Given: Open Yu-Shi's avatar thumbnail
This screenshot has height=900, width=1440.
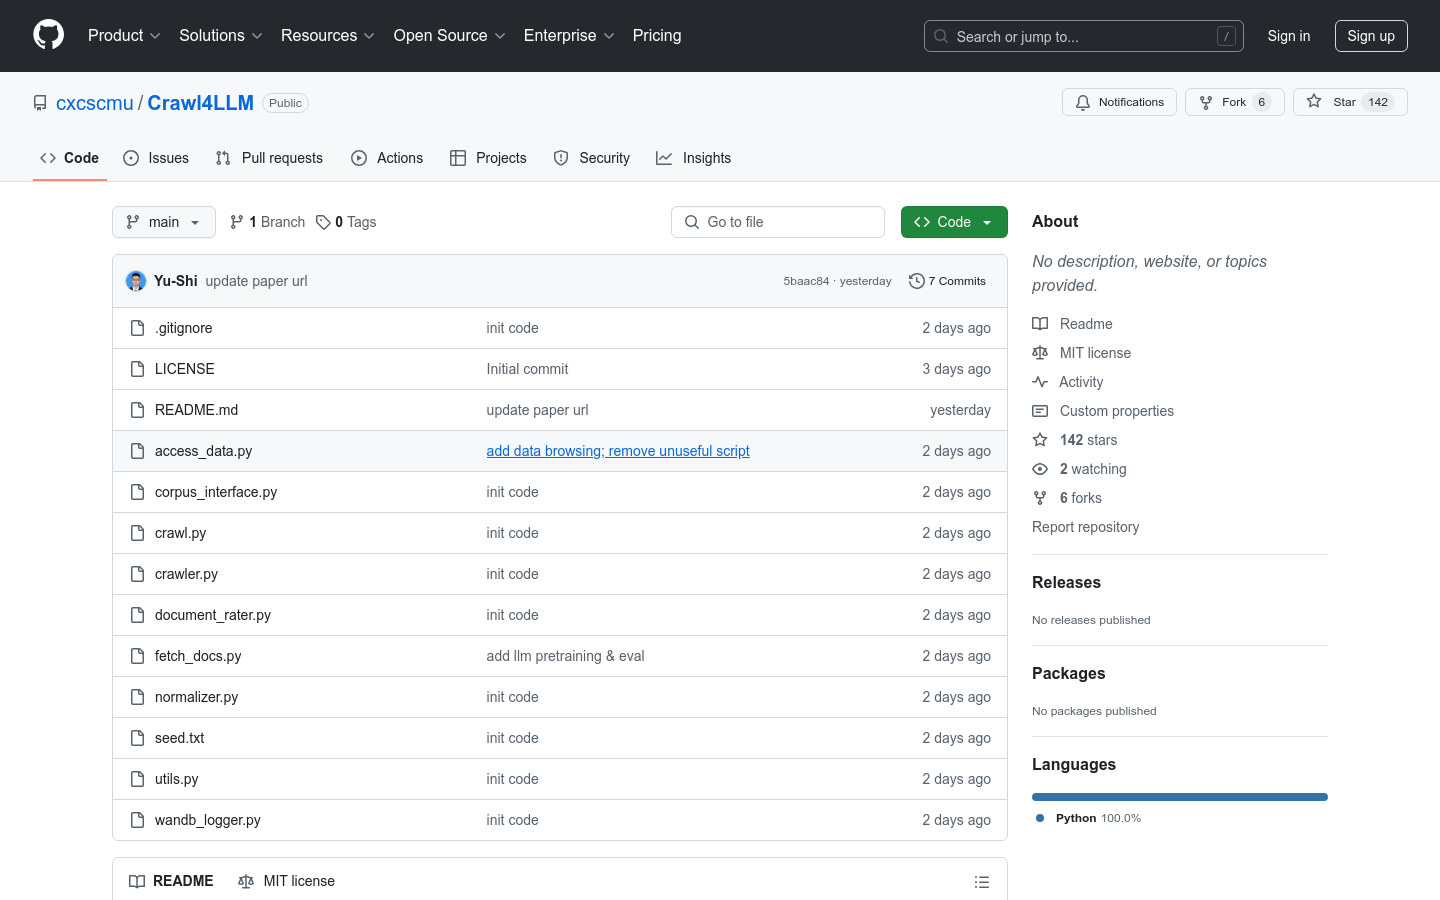Looking at the screenshot, I should [x=136, y=281].
